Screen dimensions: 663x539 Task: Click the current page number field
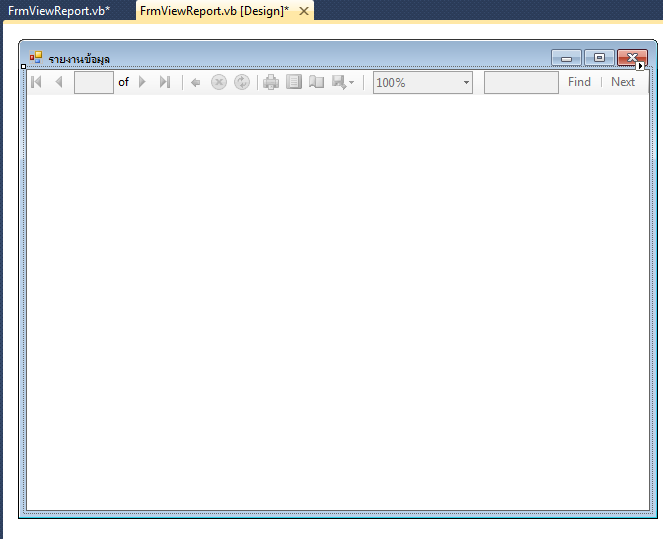coord(94,82)
